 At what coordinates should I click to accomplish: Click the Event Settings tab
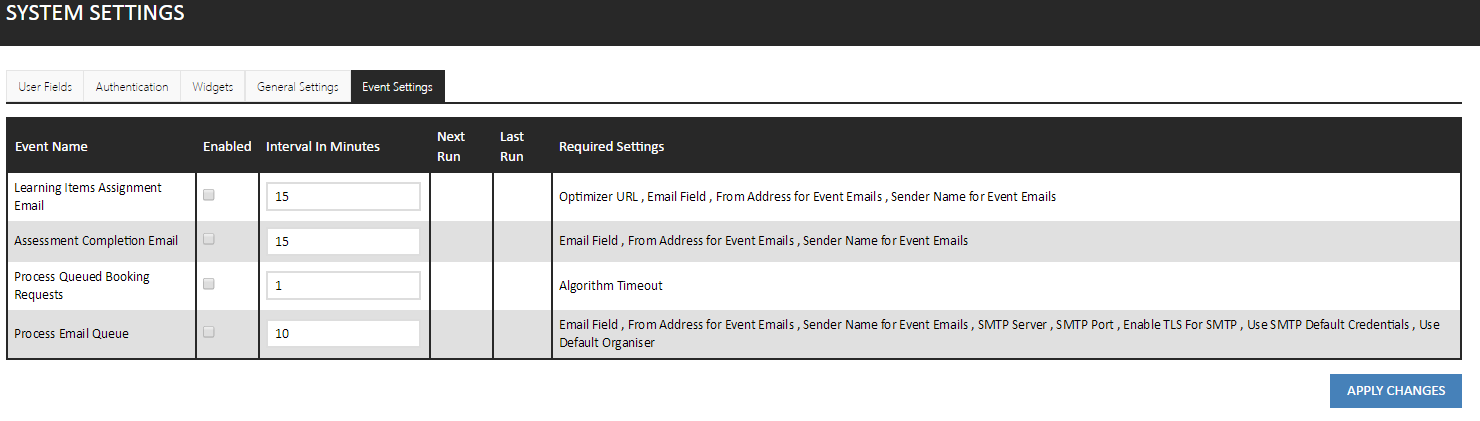(x=397, y=87)
